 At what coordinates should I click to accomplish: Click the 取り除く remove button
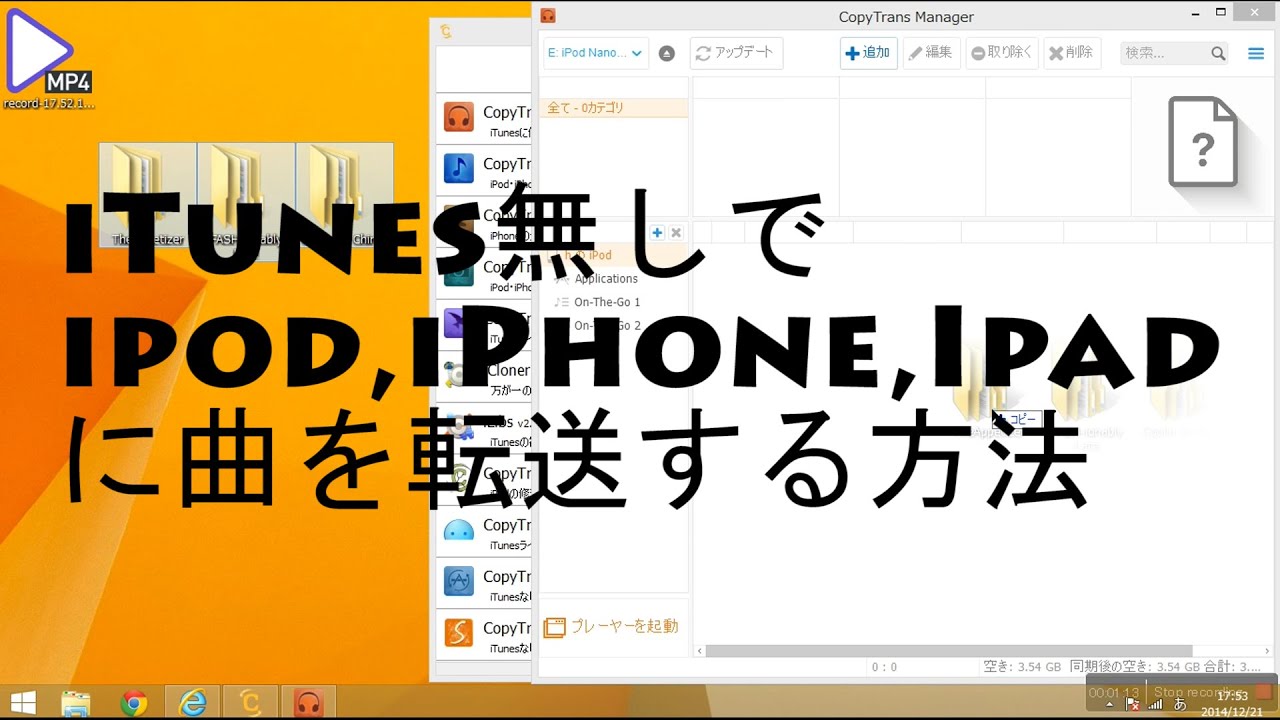[1001, 53]
